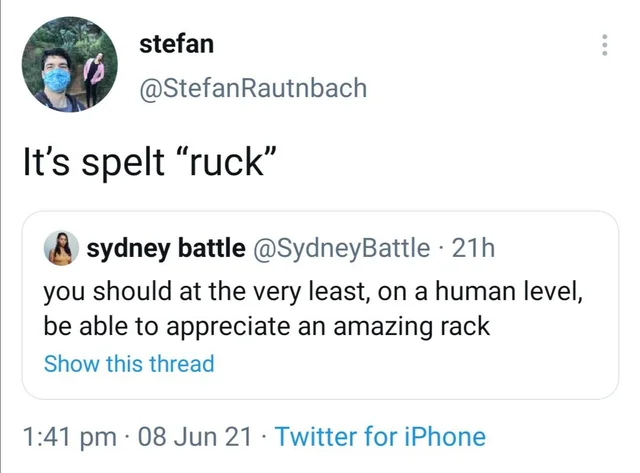The width and height of the screenshot is (640, 473).
Task: Click the Twitter for iPhone source link
Action: [x=379, y=437]
